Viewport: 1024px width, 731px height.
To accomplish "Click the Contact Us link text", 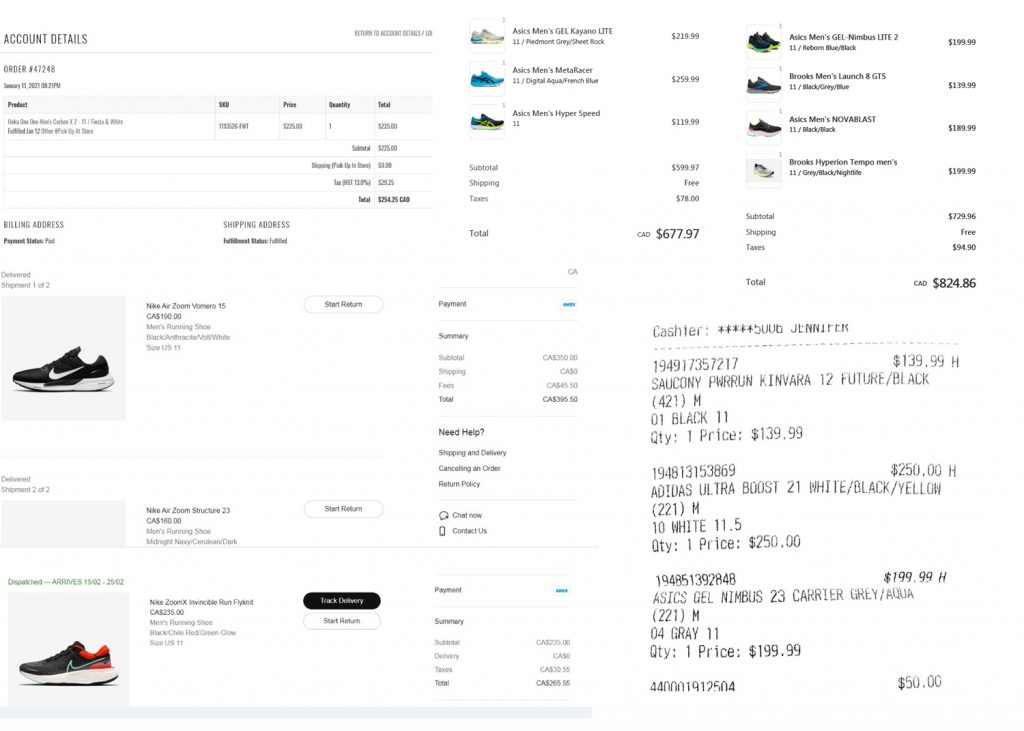I will [470, 531].
